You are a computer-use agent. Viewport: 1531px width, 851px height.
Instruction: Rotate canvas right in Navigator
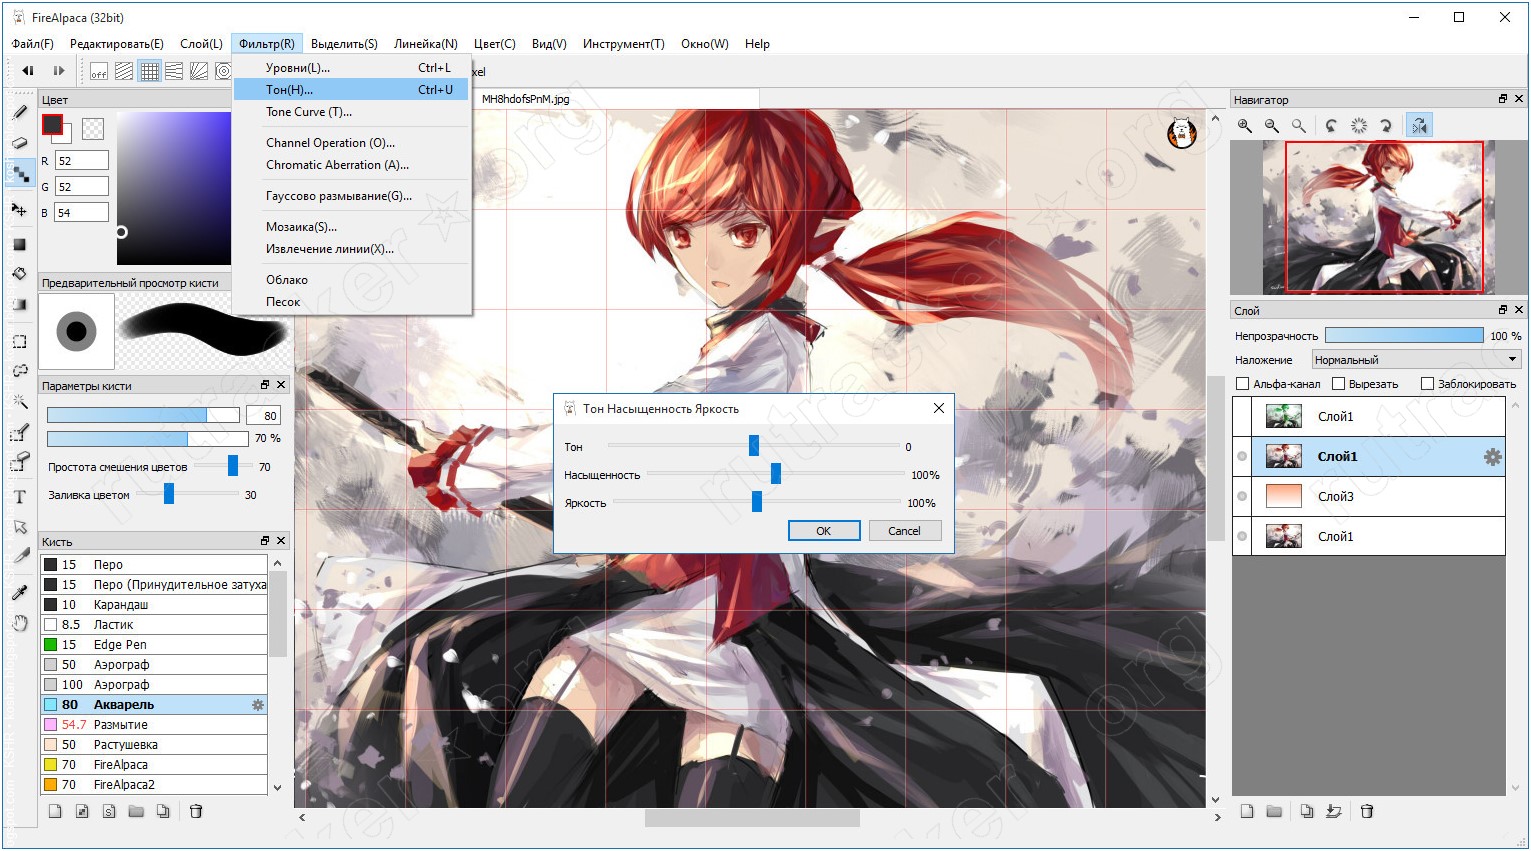[x=1385, y=126]
